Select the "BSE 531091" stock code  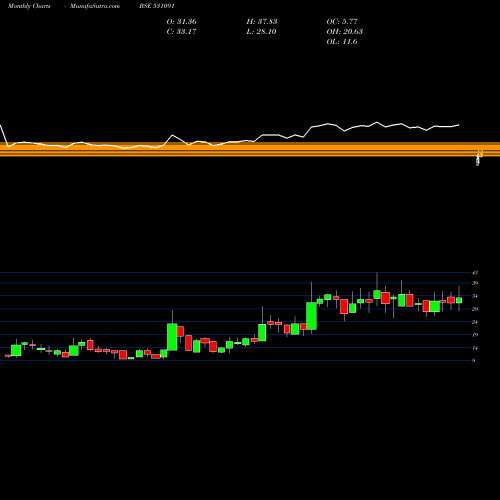coord(157,6)
